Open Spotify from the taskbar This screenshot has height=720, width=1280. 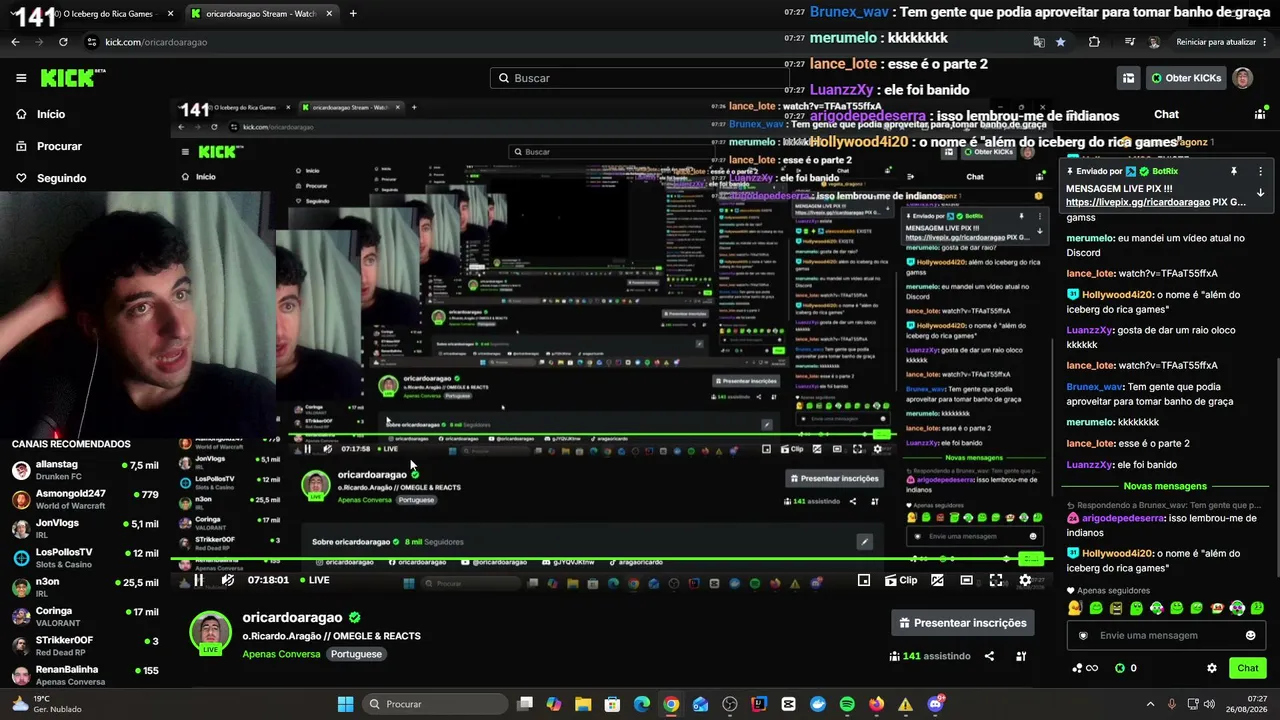[847, 704]
